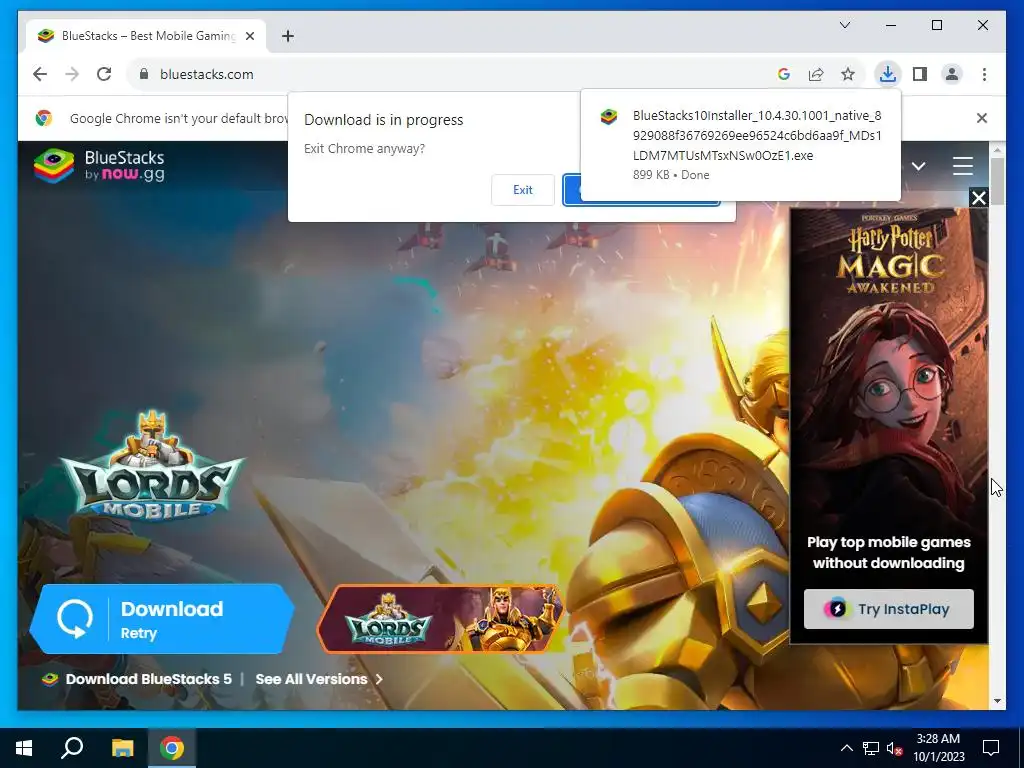
Task: Share this page icon in address bar
Action: click(x=816, y=74)
